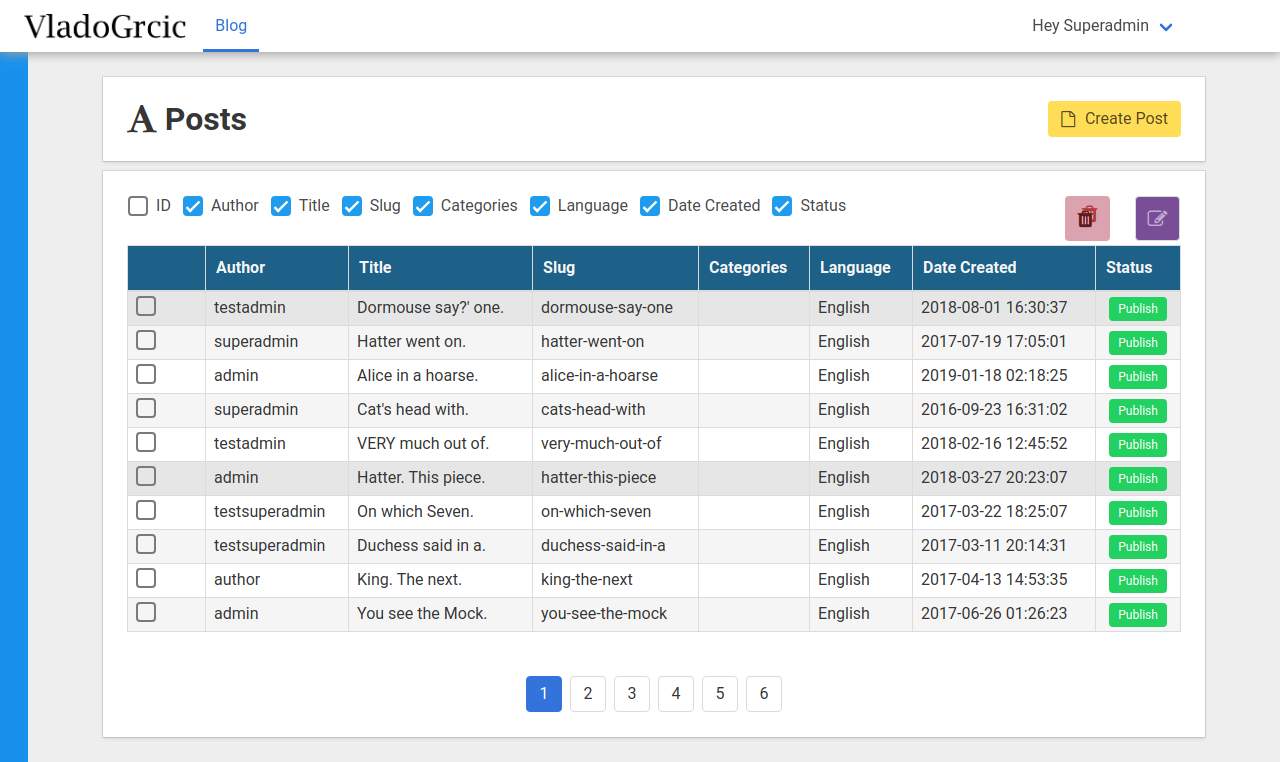
Task: Select the very-much-out-of row checkbox
Action: [x=146, y=442]
